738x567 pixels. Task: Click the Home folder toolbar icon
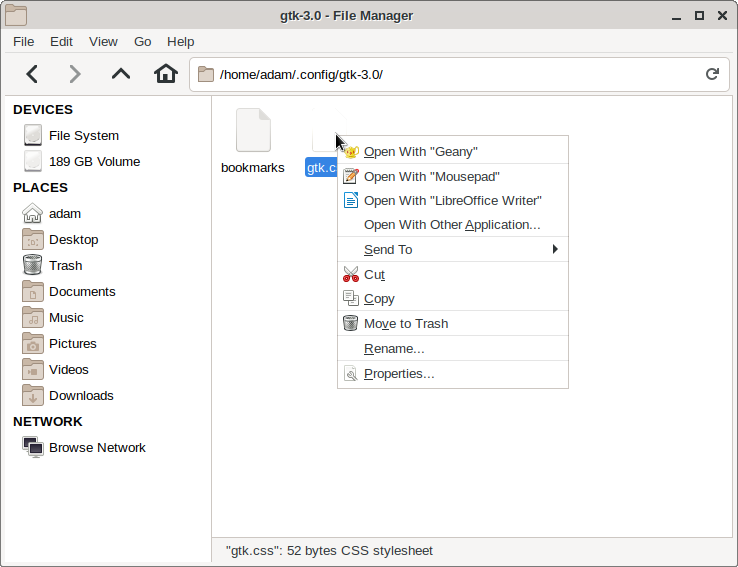pos(165,74)
